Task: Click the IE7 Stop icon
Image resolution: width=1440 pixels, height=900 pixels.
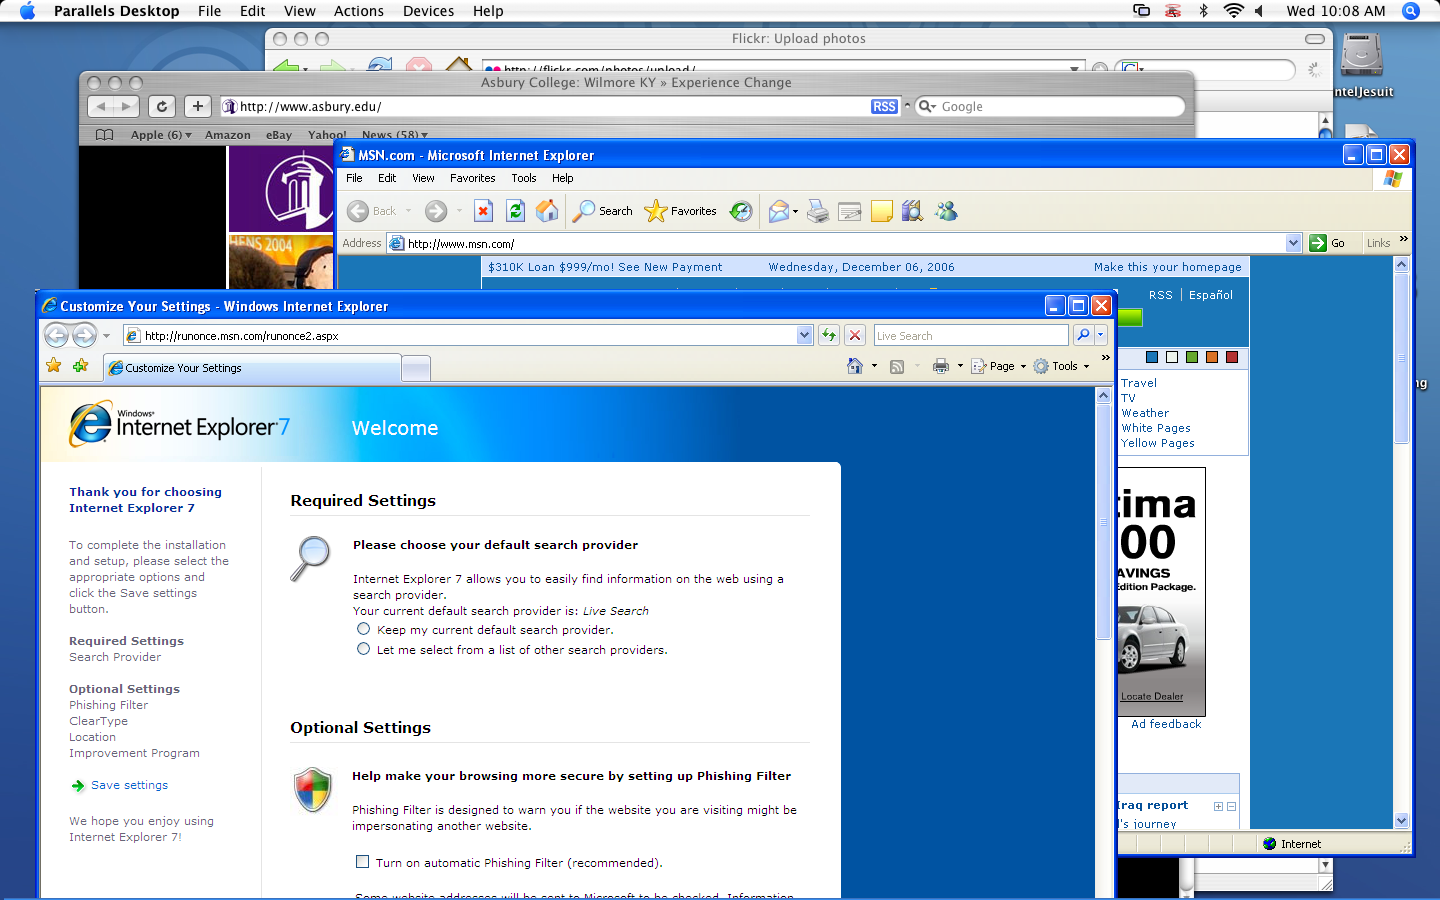Action: coord(855,335)
